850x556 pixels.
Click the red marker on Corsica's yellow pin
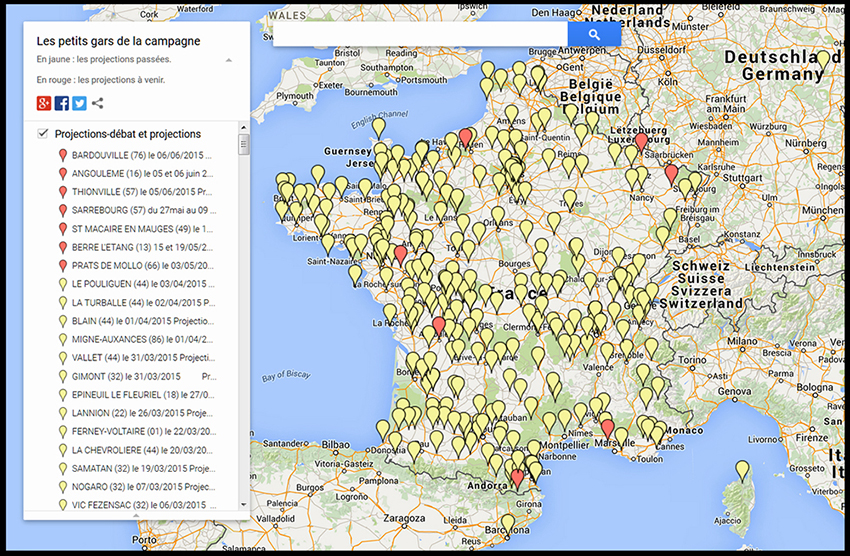(x=742, y=470)
